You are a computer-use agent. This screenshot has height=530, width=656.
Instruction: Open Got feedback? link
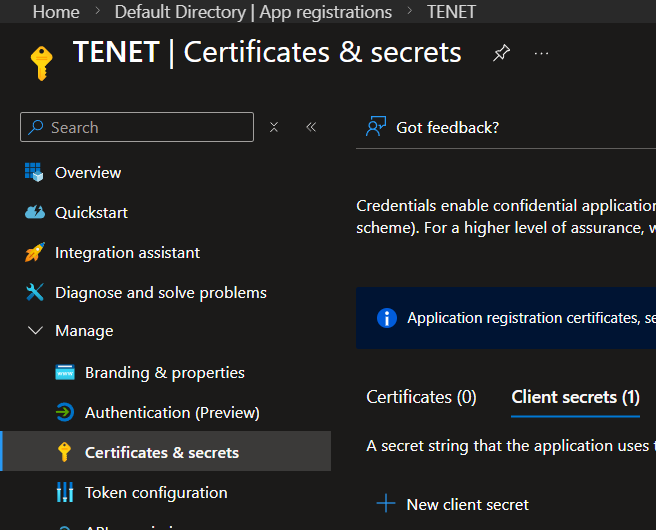point(447,128)
